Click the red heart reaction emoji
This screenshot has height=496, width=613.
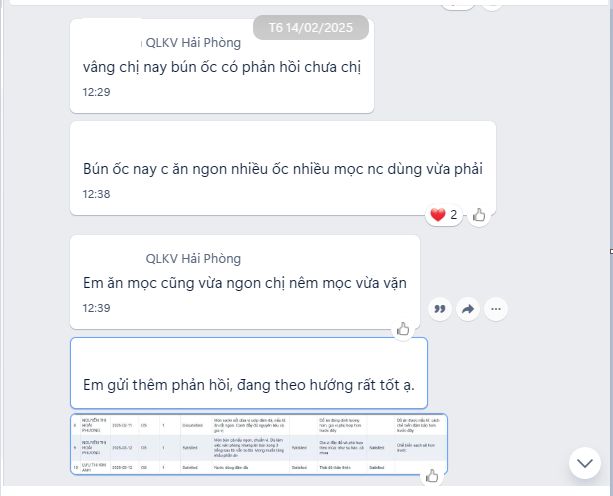click(x=438, y=215)
